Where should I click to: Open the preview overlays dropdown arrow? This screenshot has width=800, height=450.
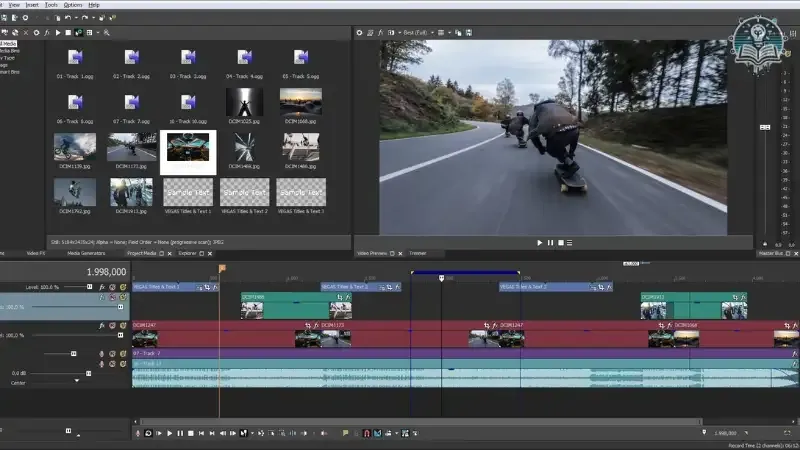point(449,33)
